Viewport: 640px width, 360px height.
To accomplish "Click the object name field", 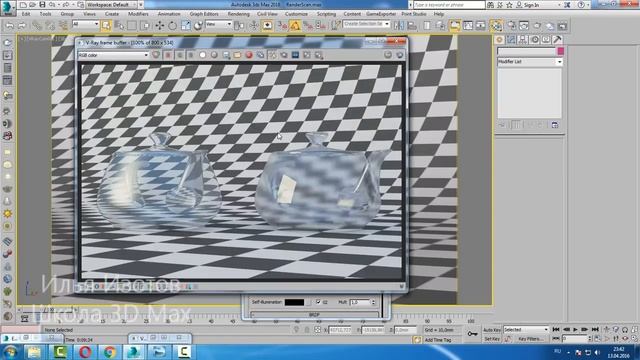I will pyautogui.click(x=527, y=51).
